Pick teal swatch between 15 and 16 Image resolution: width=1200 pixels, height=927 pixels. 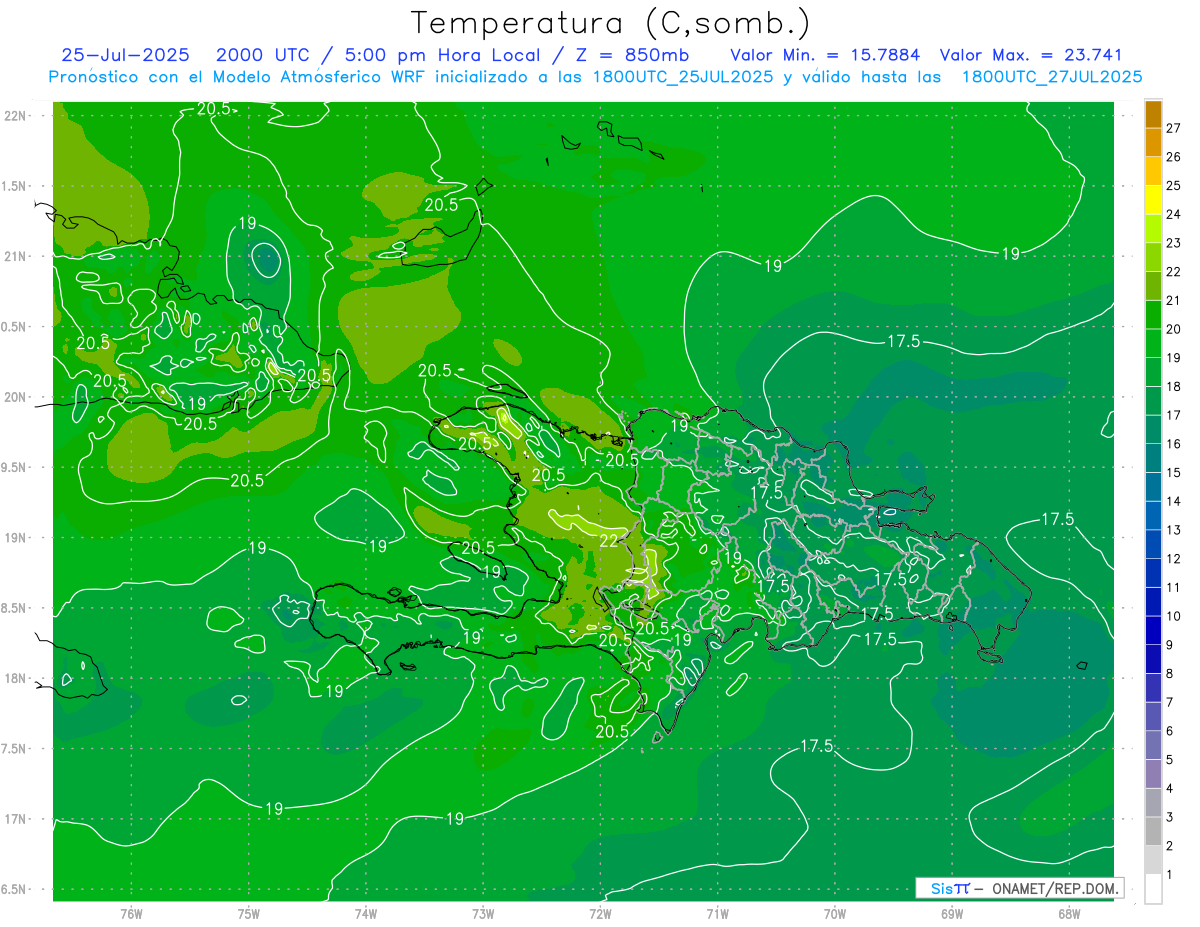1153,458
